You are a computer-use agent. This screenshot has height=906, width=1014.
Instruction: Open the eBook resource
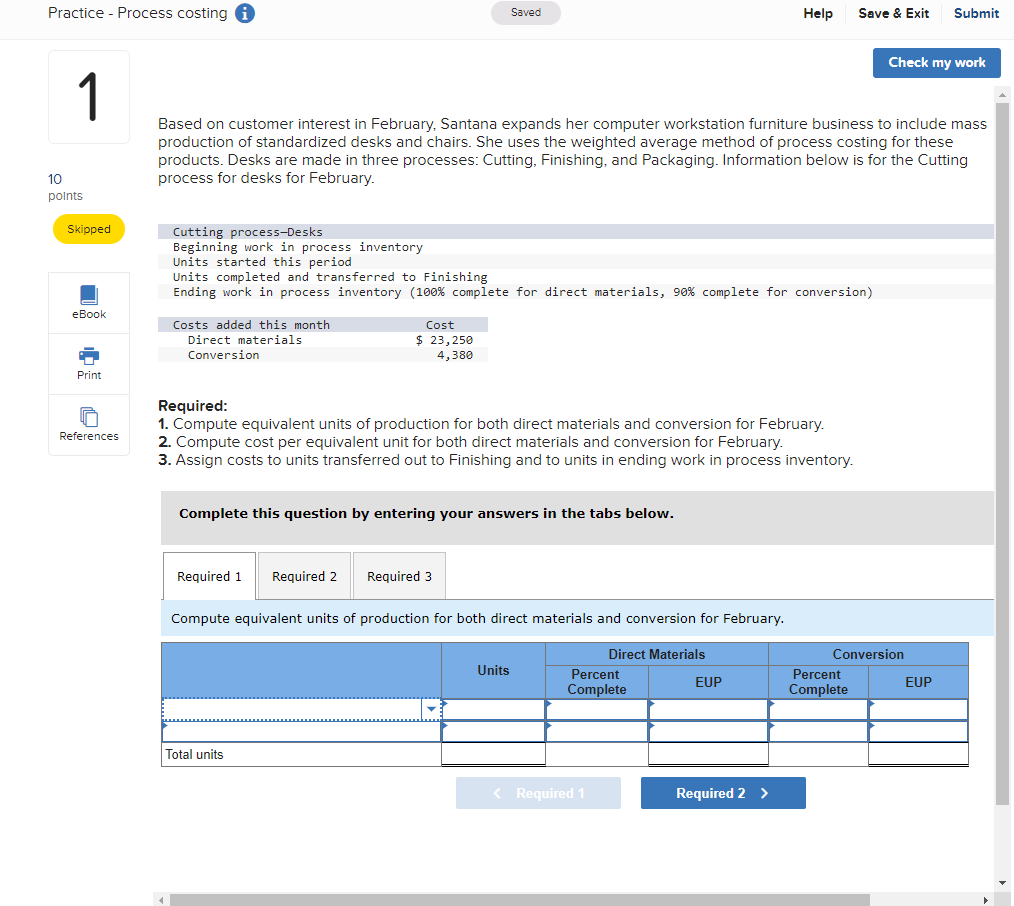pyautogui.click(x=88, y=302)
